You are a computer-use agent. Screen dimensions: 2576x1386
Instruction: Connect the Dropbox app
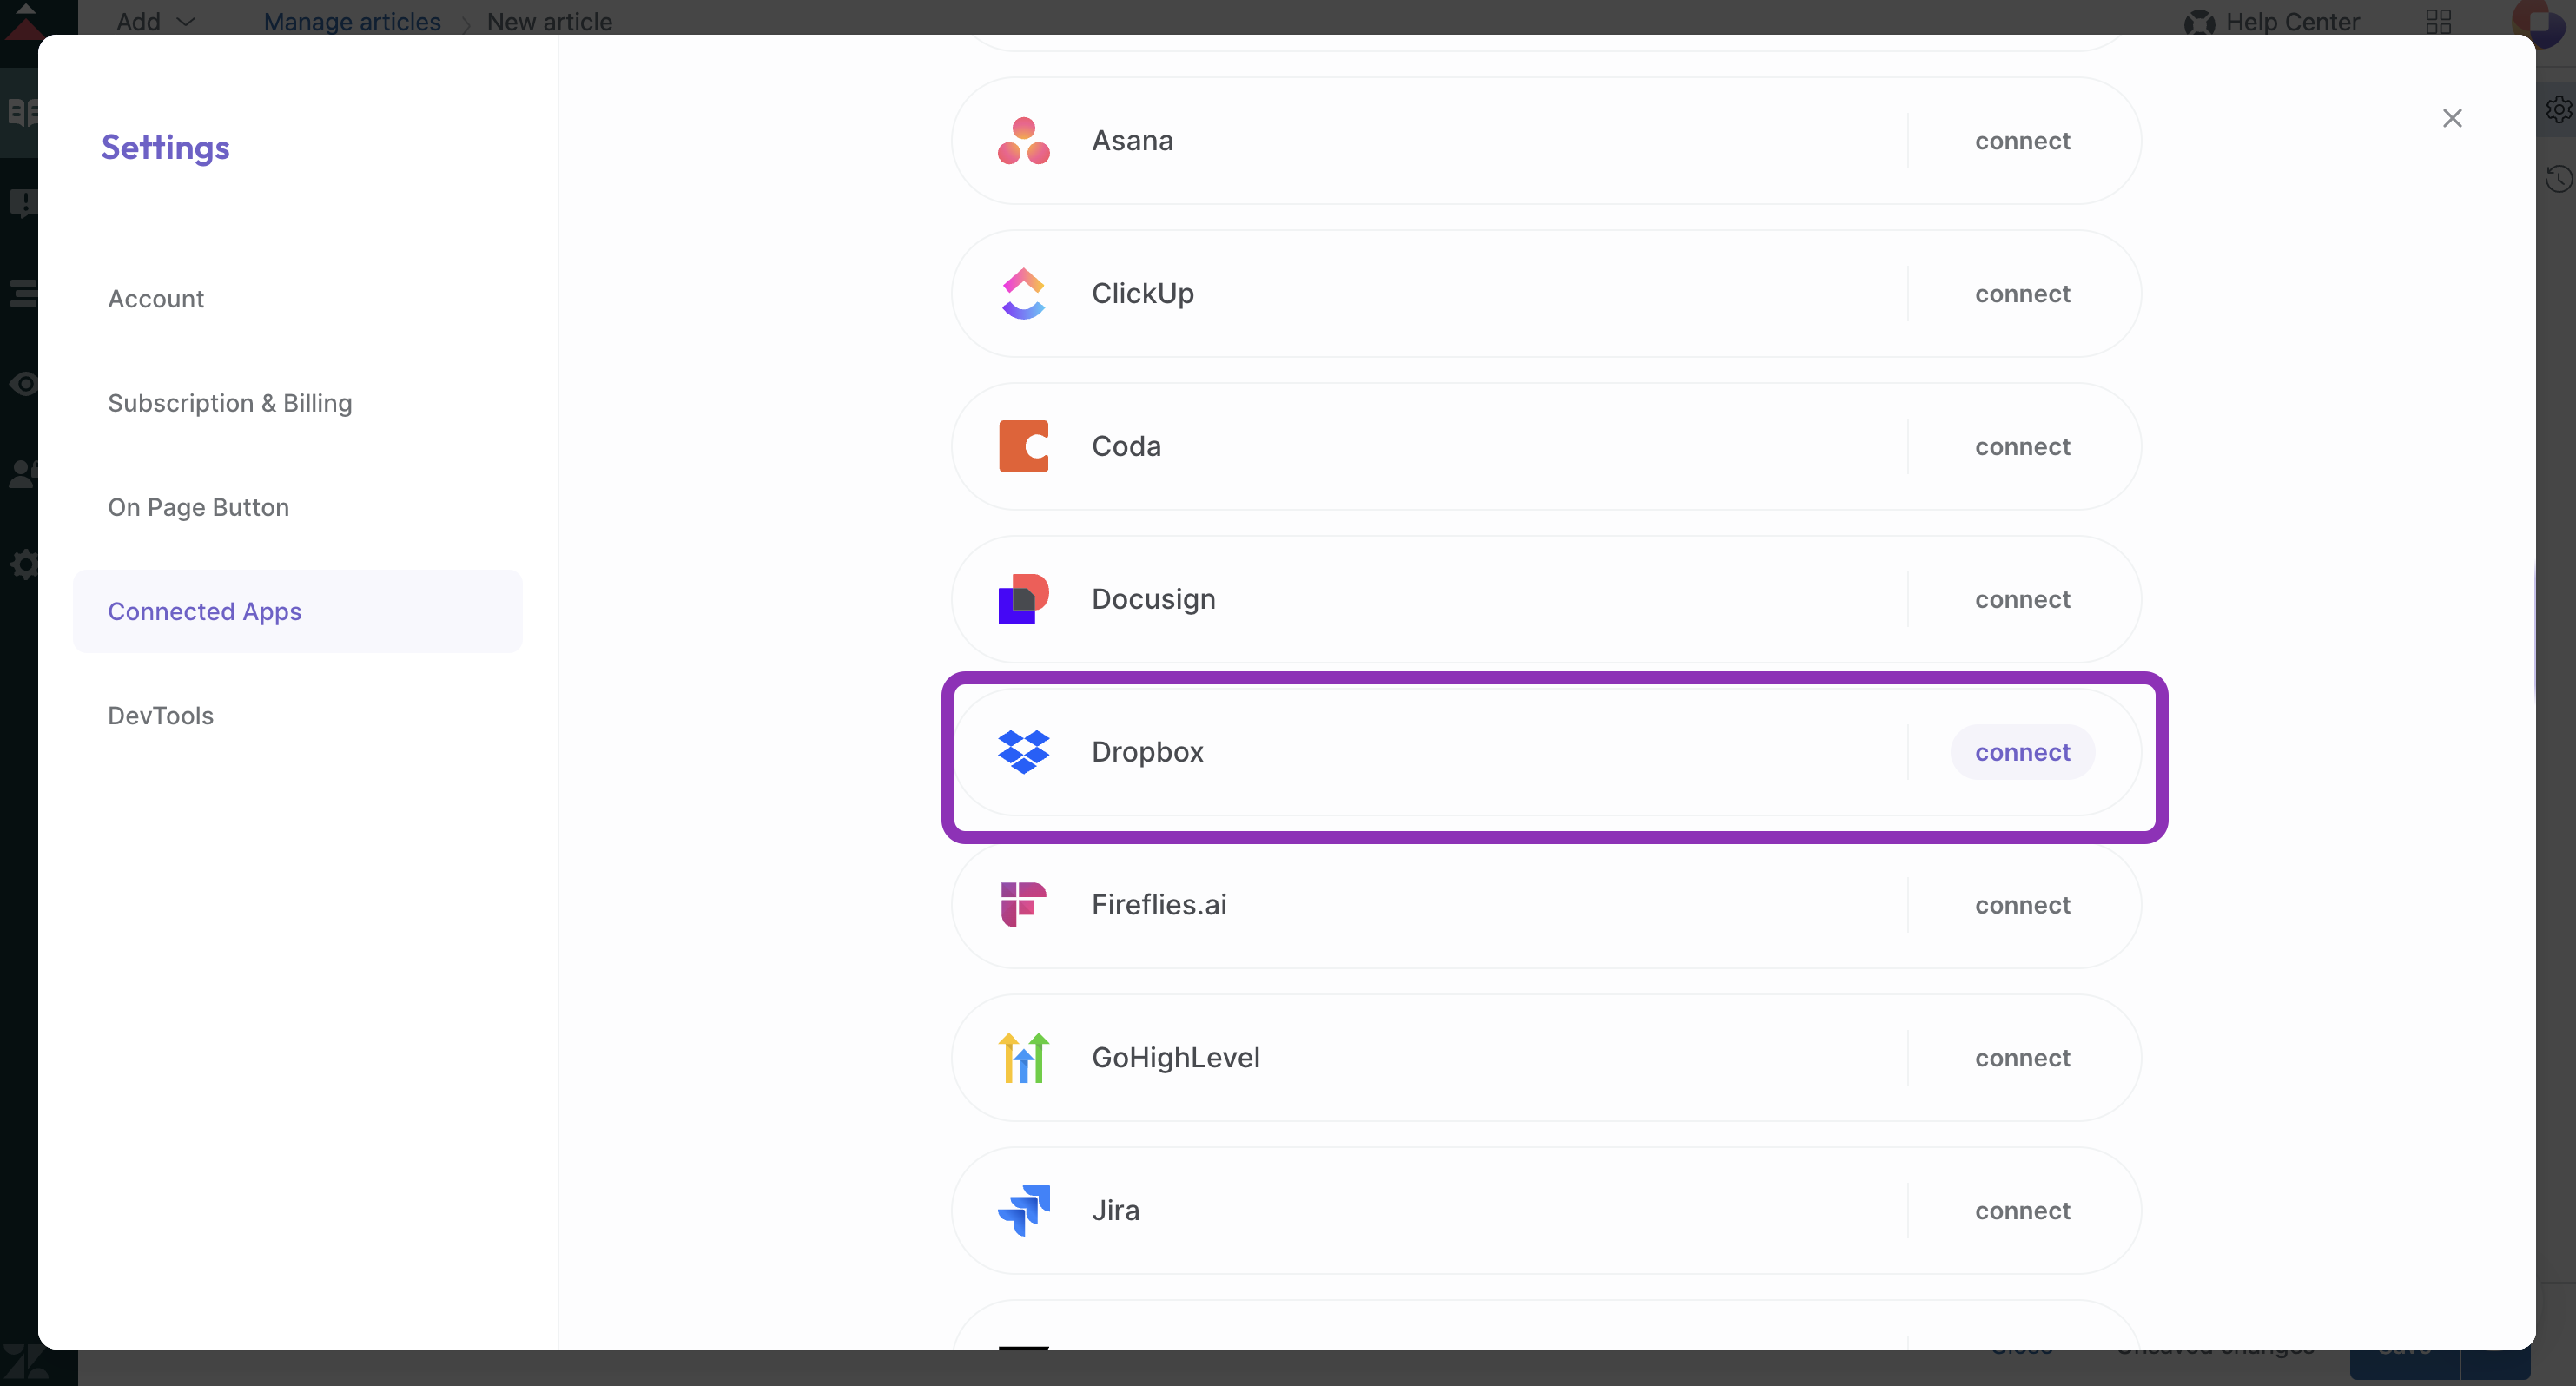point(2022,752)
